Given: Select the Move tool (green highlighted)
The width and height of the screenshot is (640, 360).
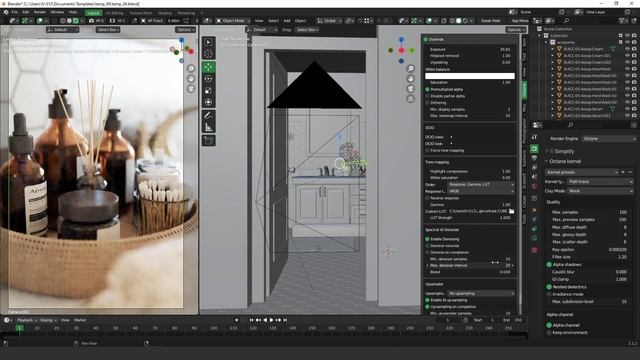Looking at the screenshot, I should [x=209, y=67].
